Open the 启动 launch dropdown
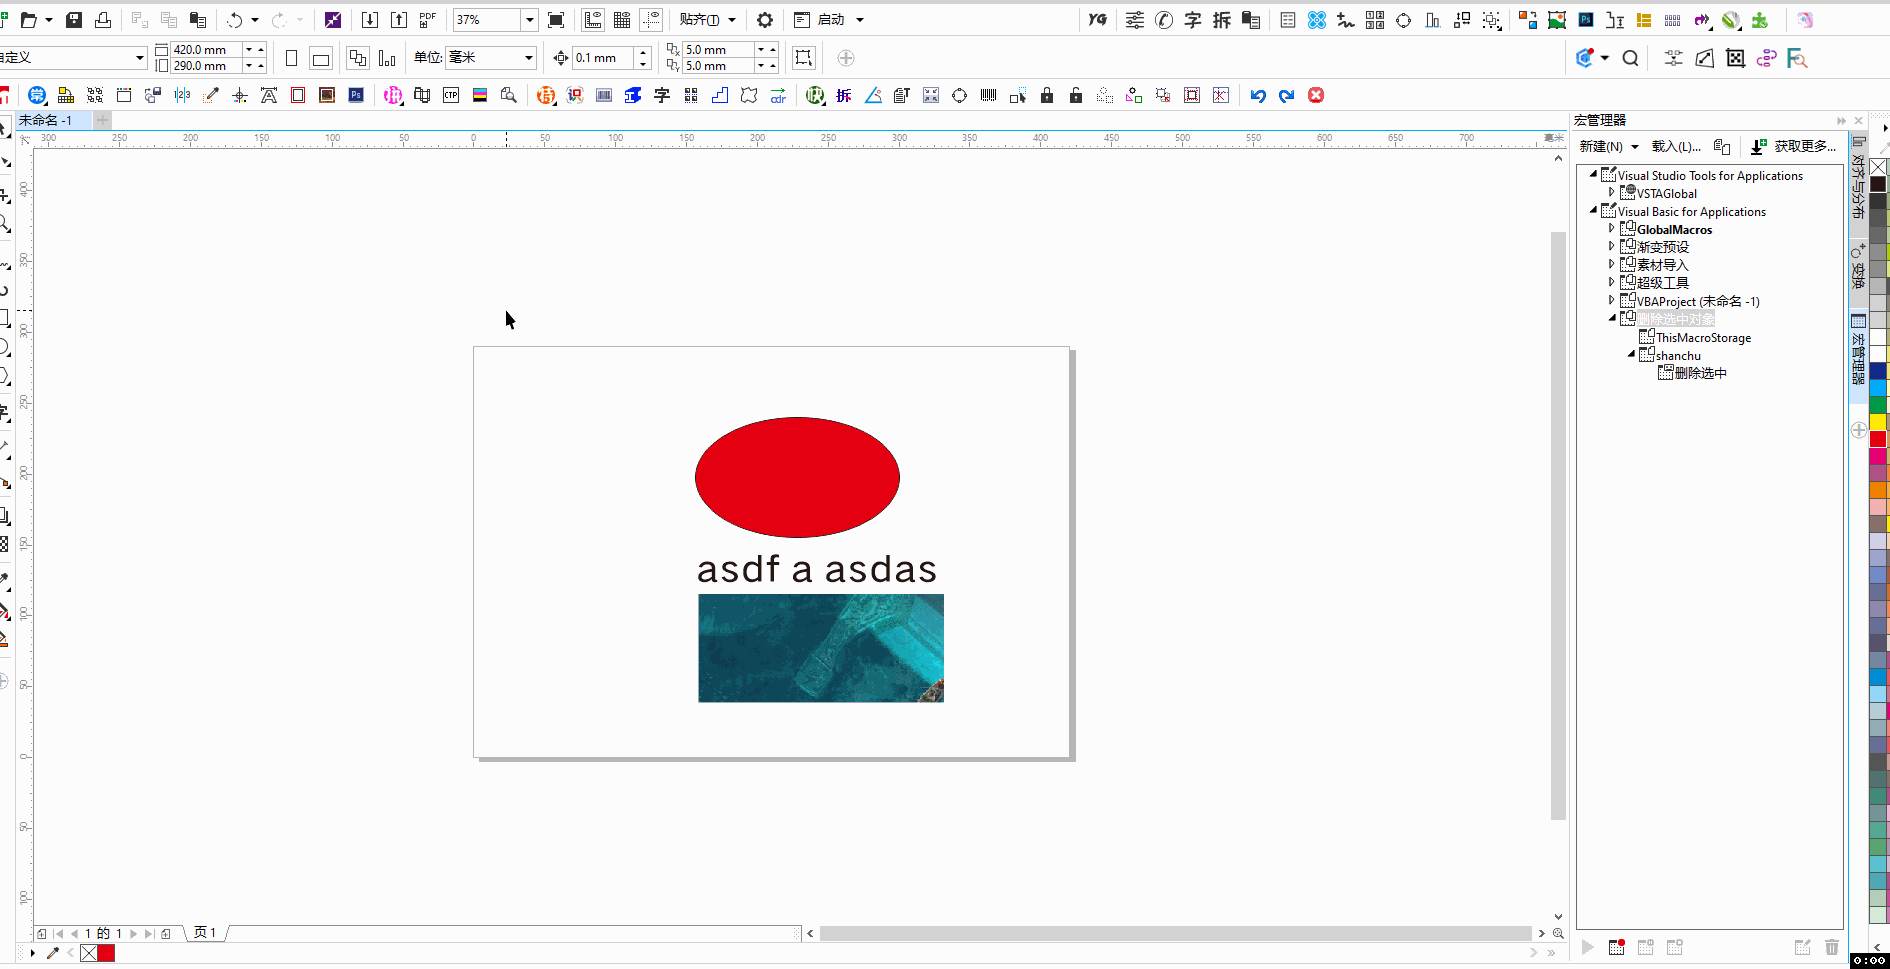The height and width of the screenshot is (969, 1890). (x=859, y=20)
